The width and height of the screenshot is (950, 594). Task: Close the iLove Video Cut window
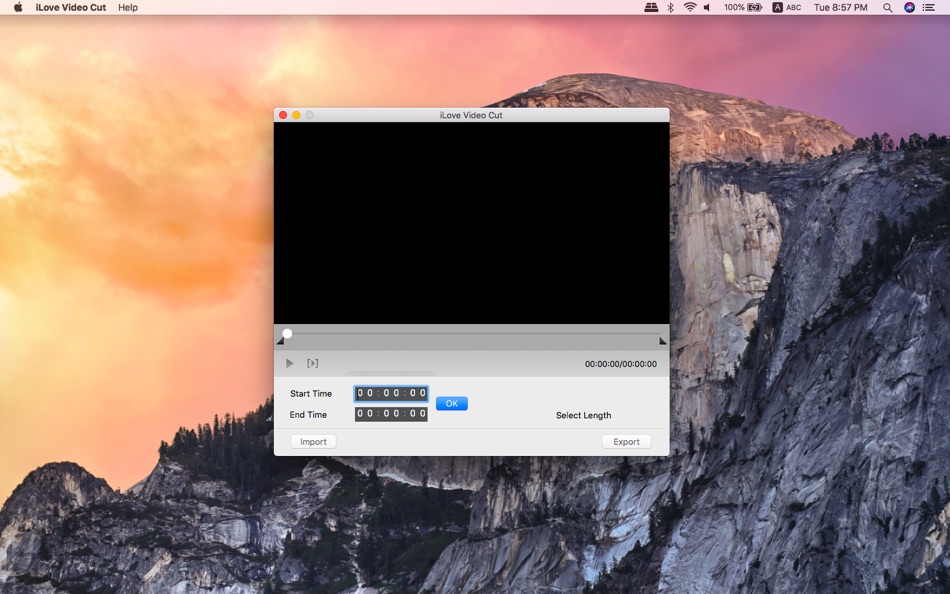coord(283,115)
